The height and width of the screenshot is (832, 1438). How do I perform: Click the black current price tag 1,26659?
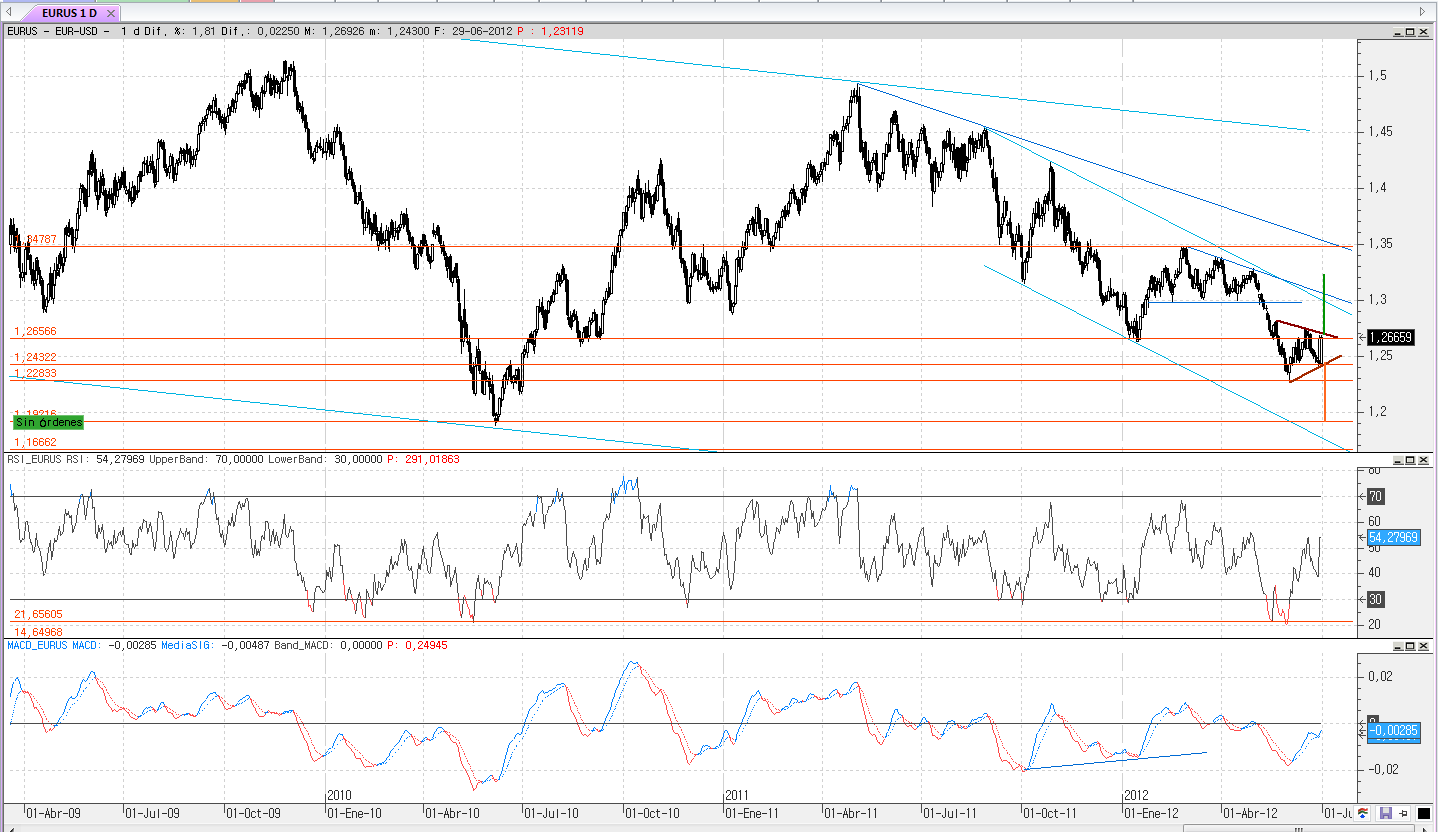pyautogui.click(x=1390, y=337)
